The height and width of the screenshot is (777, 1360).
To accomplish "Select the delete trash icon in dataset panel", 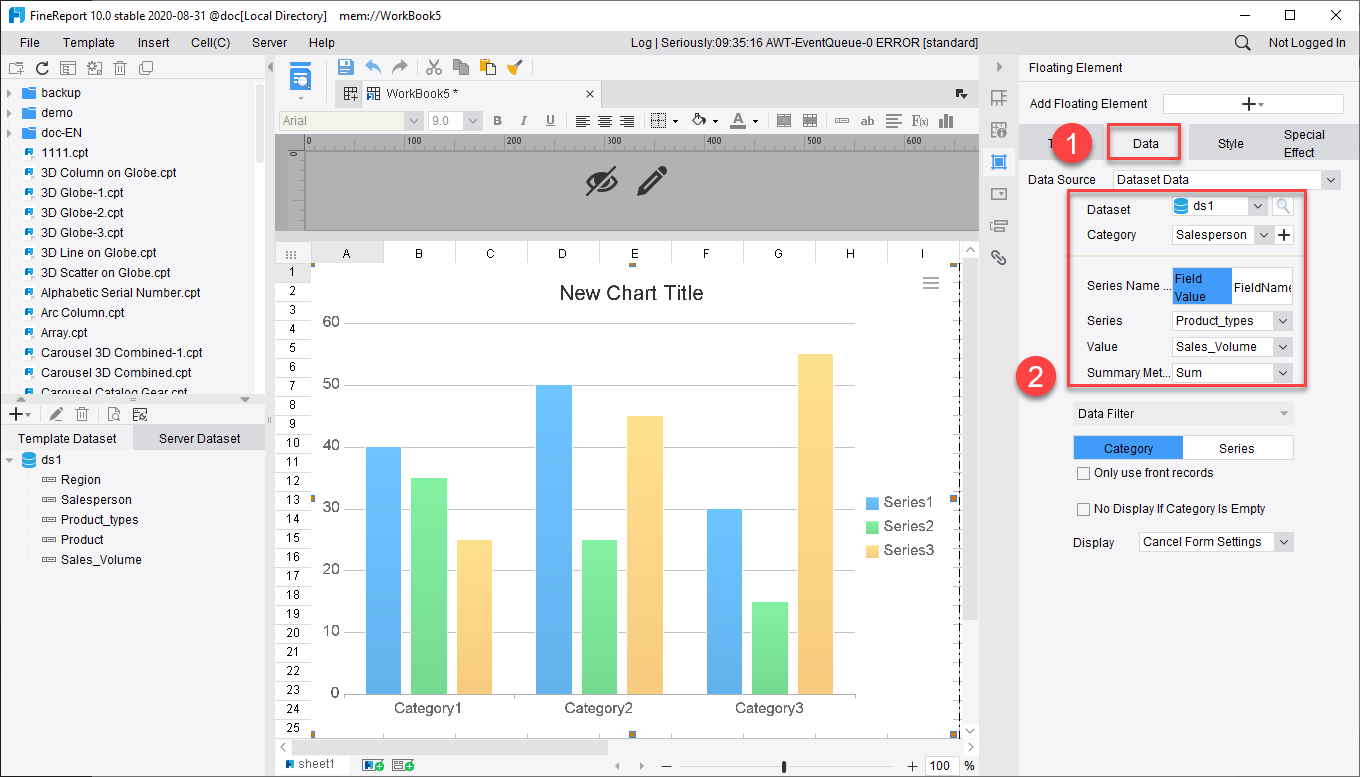I will [81, 413].
